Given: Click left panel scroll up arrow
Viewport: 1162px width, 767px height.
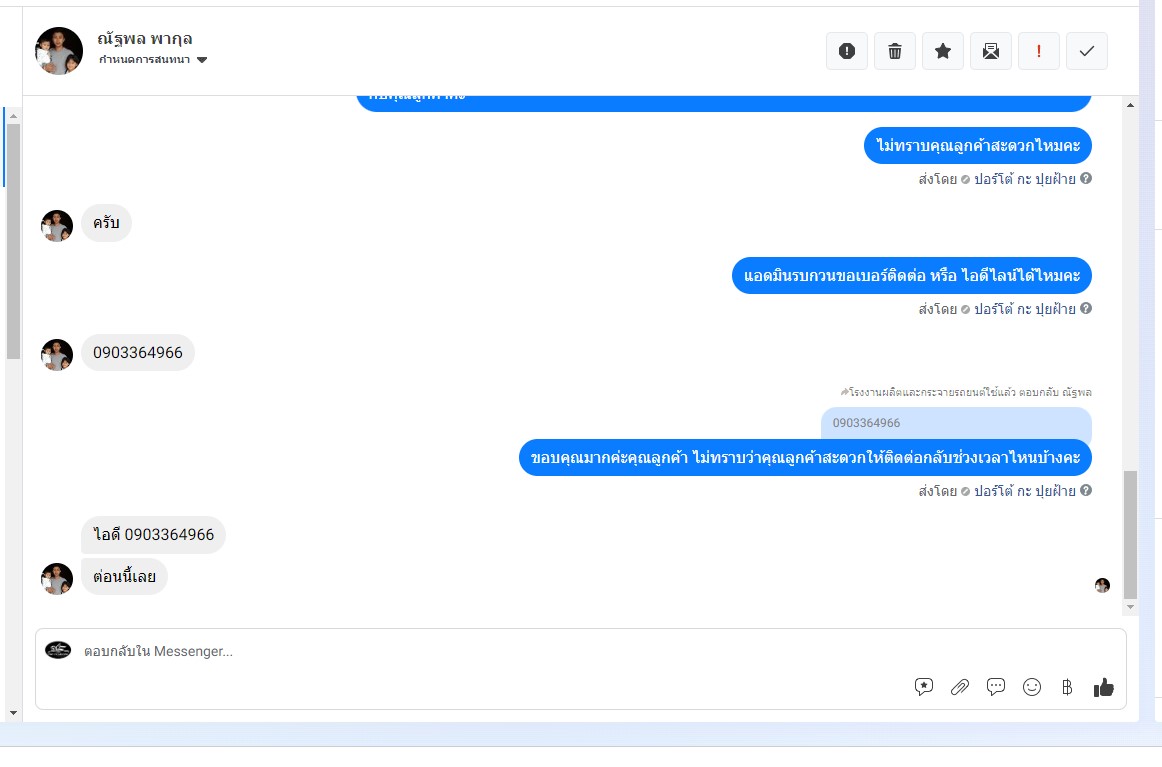Looking at the screenshot, I should [13, 116].
